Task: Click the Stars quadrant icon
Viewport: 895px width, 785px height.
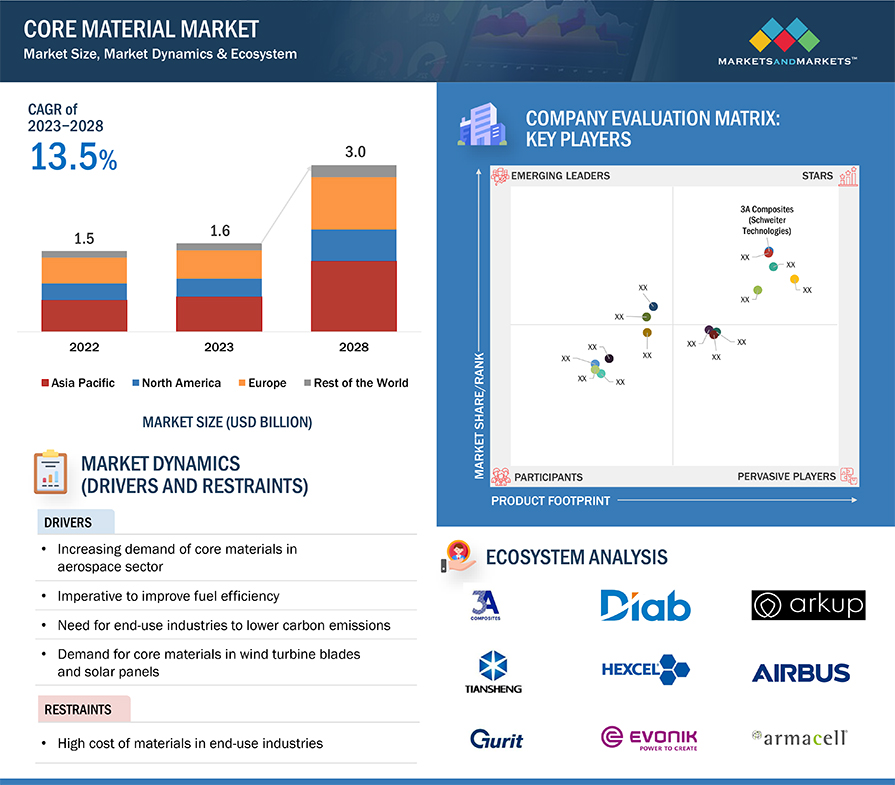Action: tap(848, 177)
